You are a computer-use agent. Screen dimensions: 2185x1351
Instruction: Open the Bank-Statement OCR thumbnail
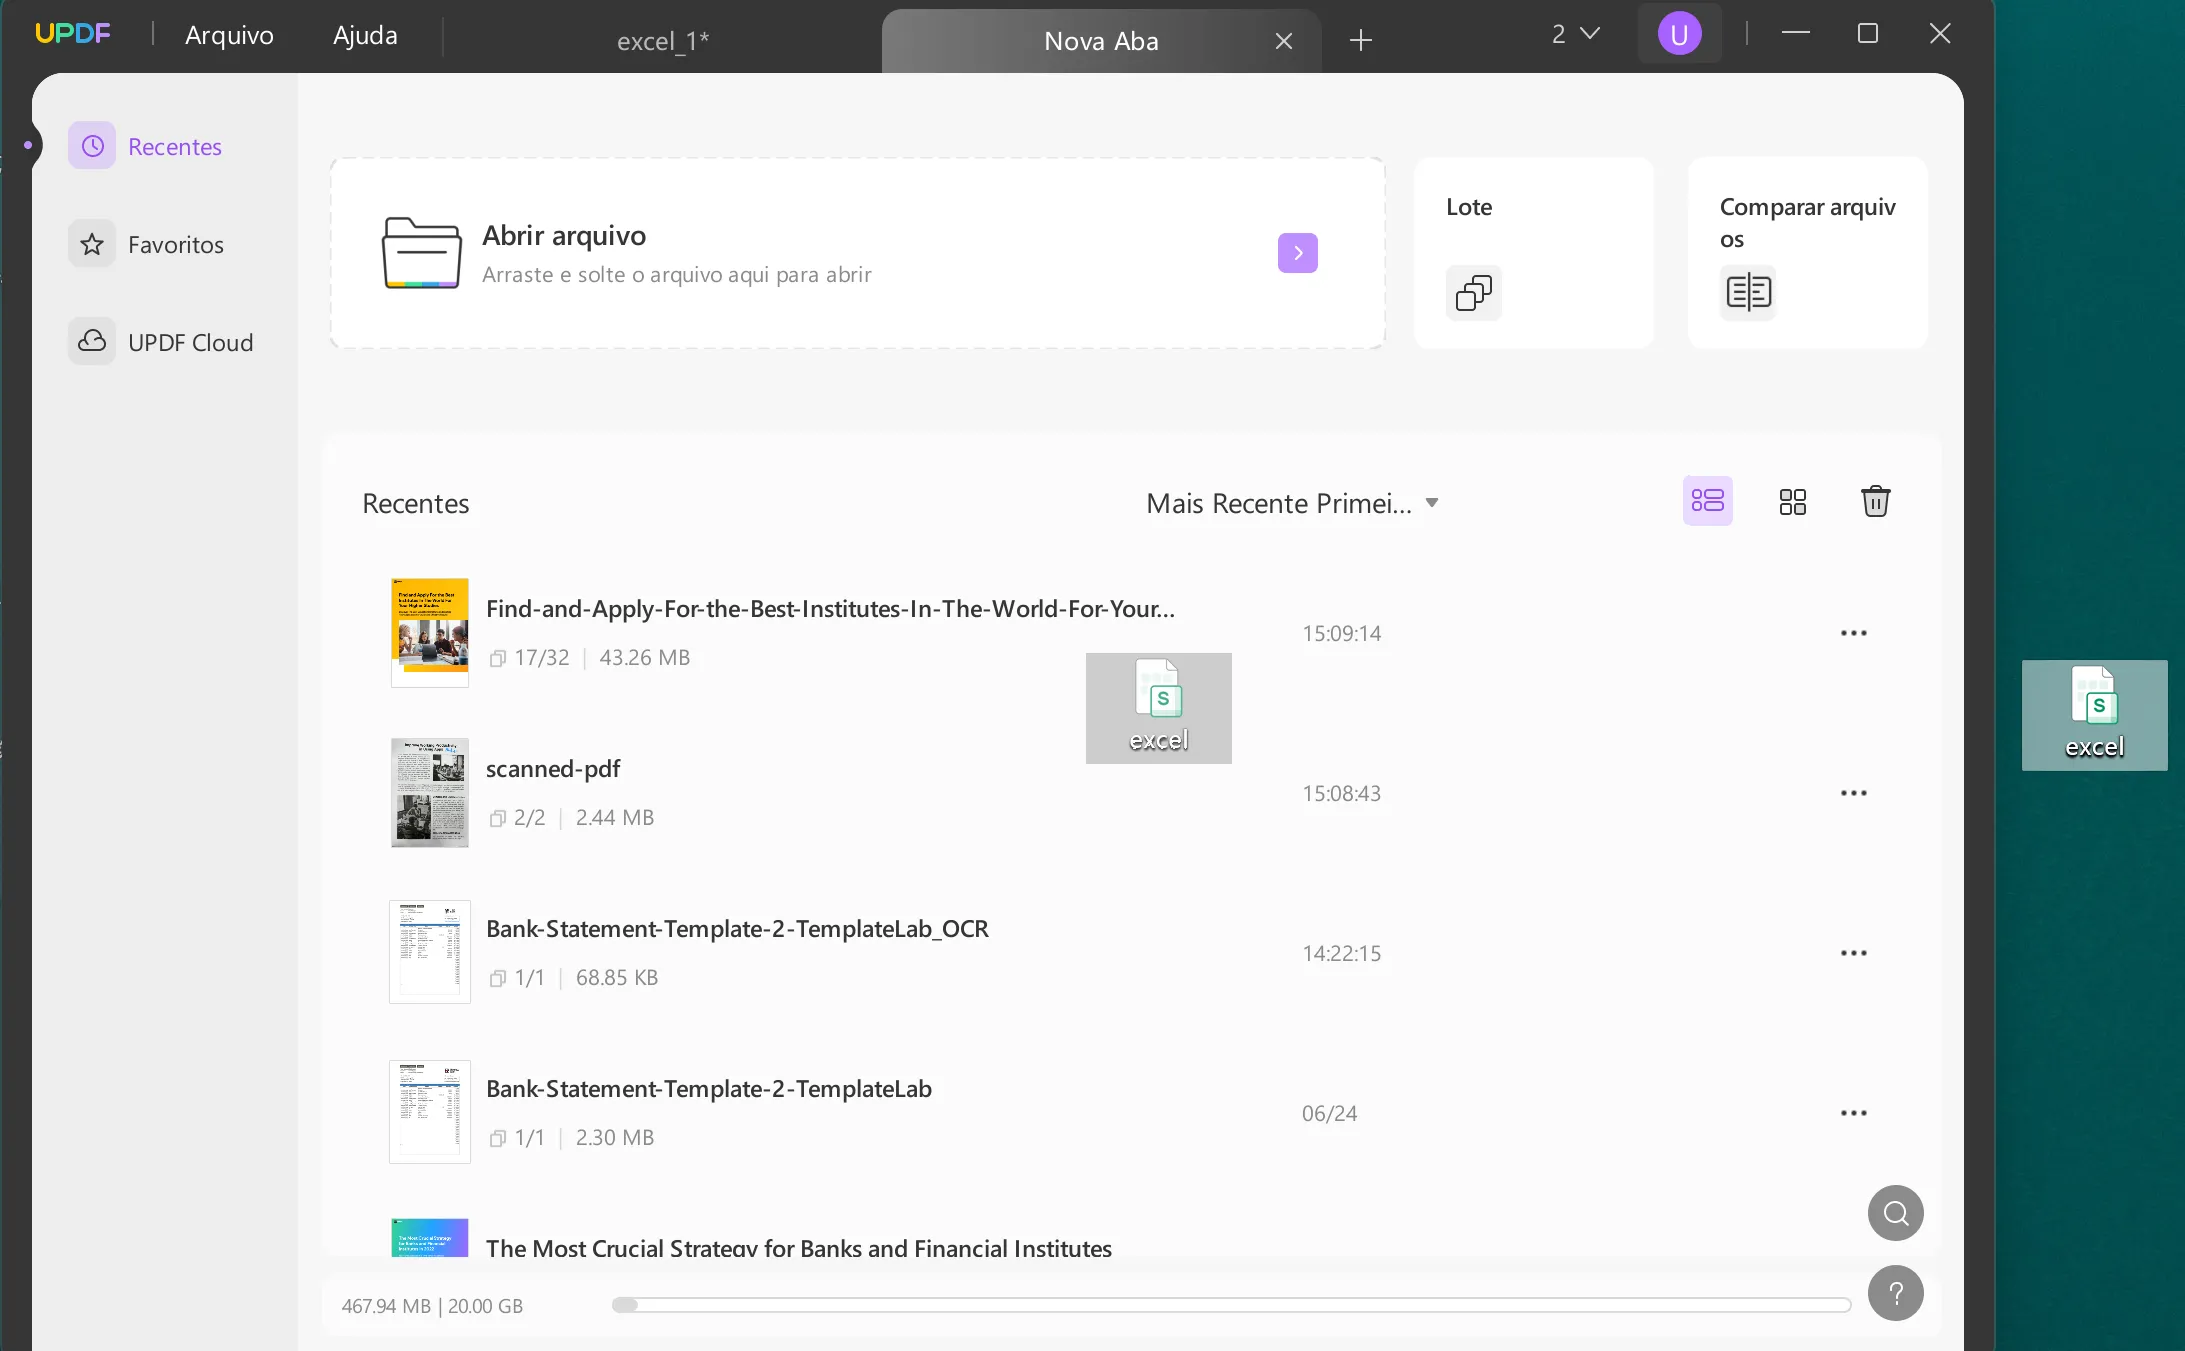coord(429,952)
